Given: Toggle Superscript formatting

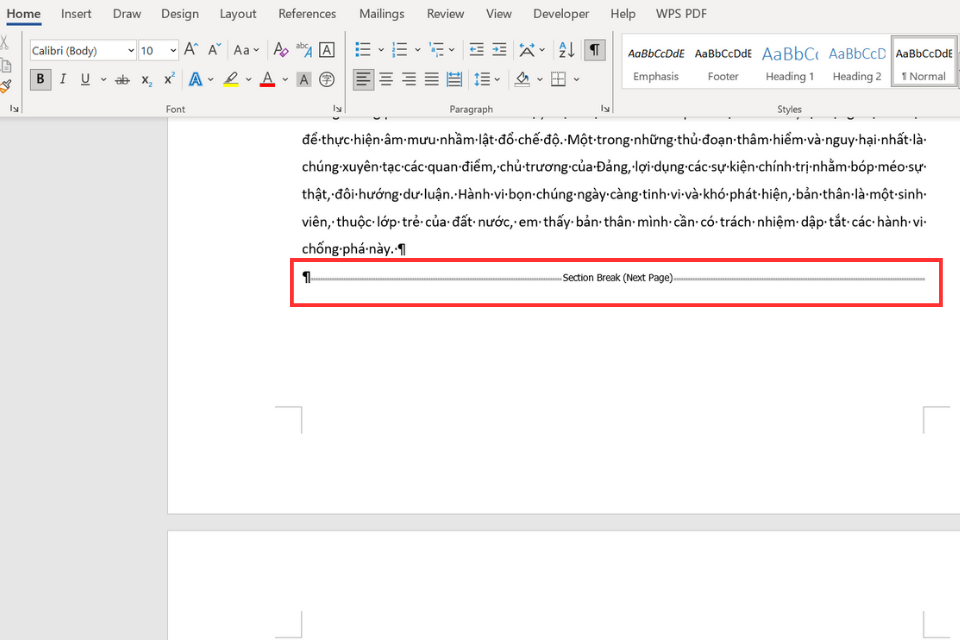Looking at the screenshot, I should tap(170, 79).
